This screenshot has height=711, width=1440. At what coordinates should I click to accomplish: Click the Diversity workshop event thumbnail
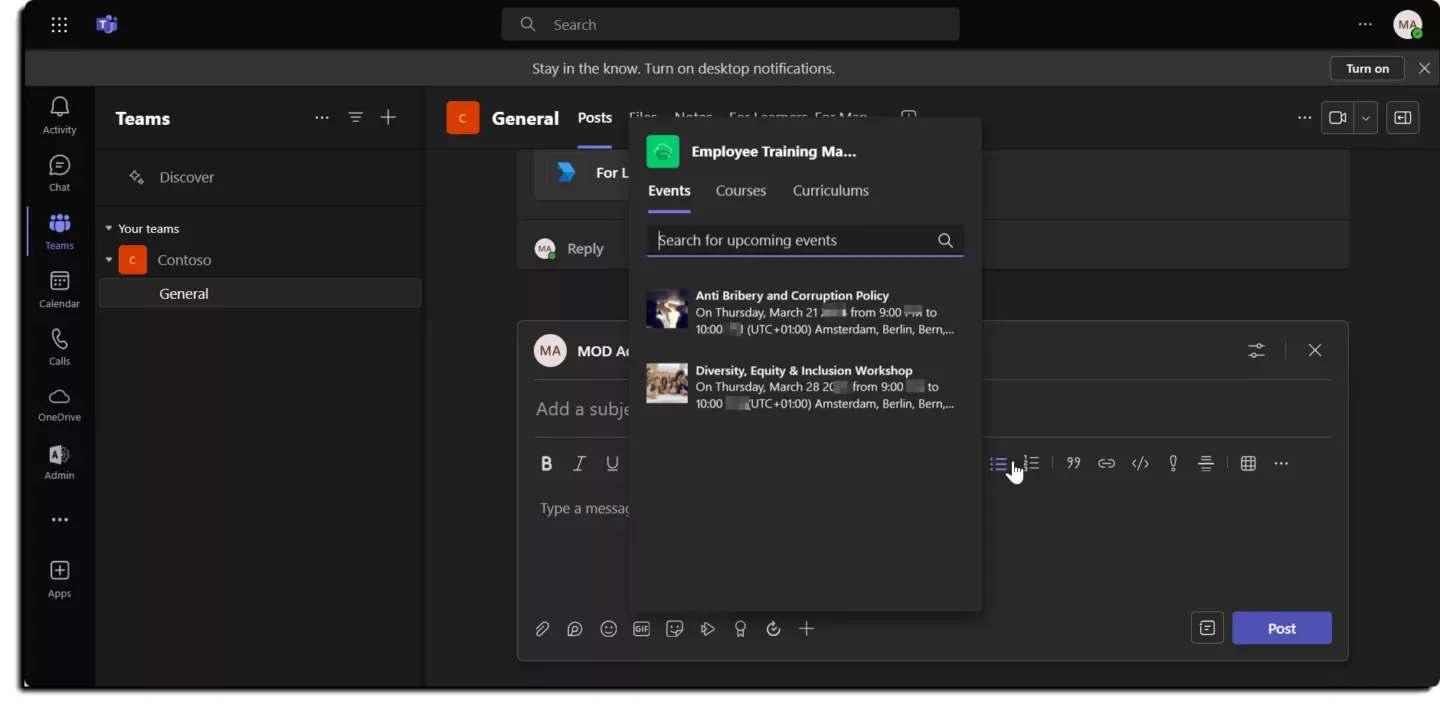coord(667,383)
